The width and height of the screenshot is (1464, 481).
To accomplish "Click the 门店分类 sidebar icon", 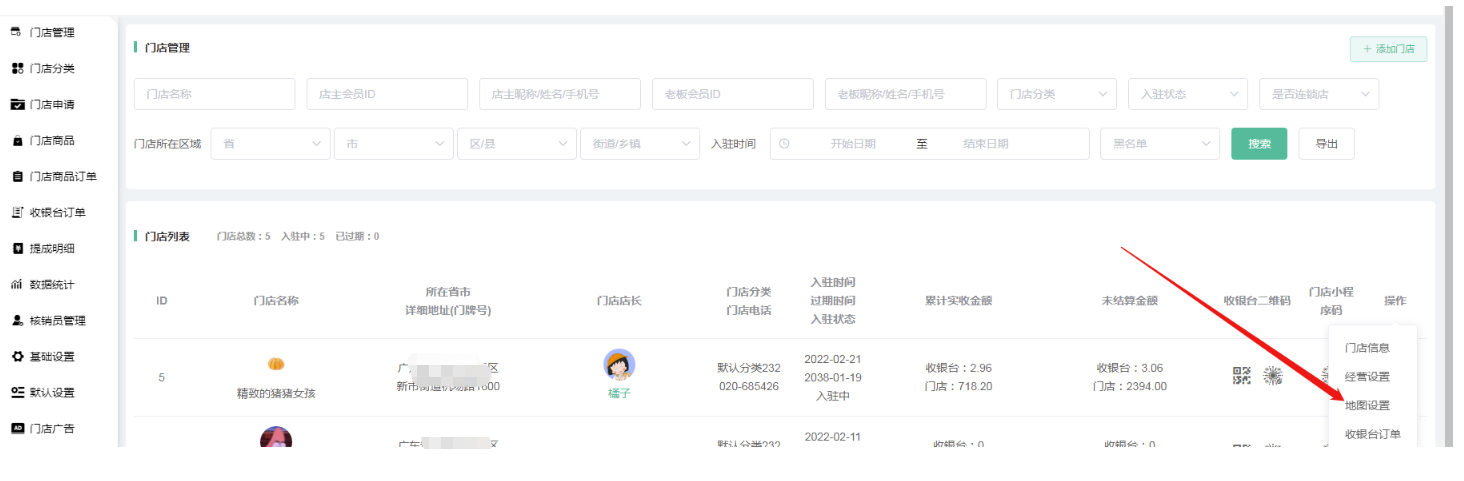I will [17, 68].
